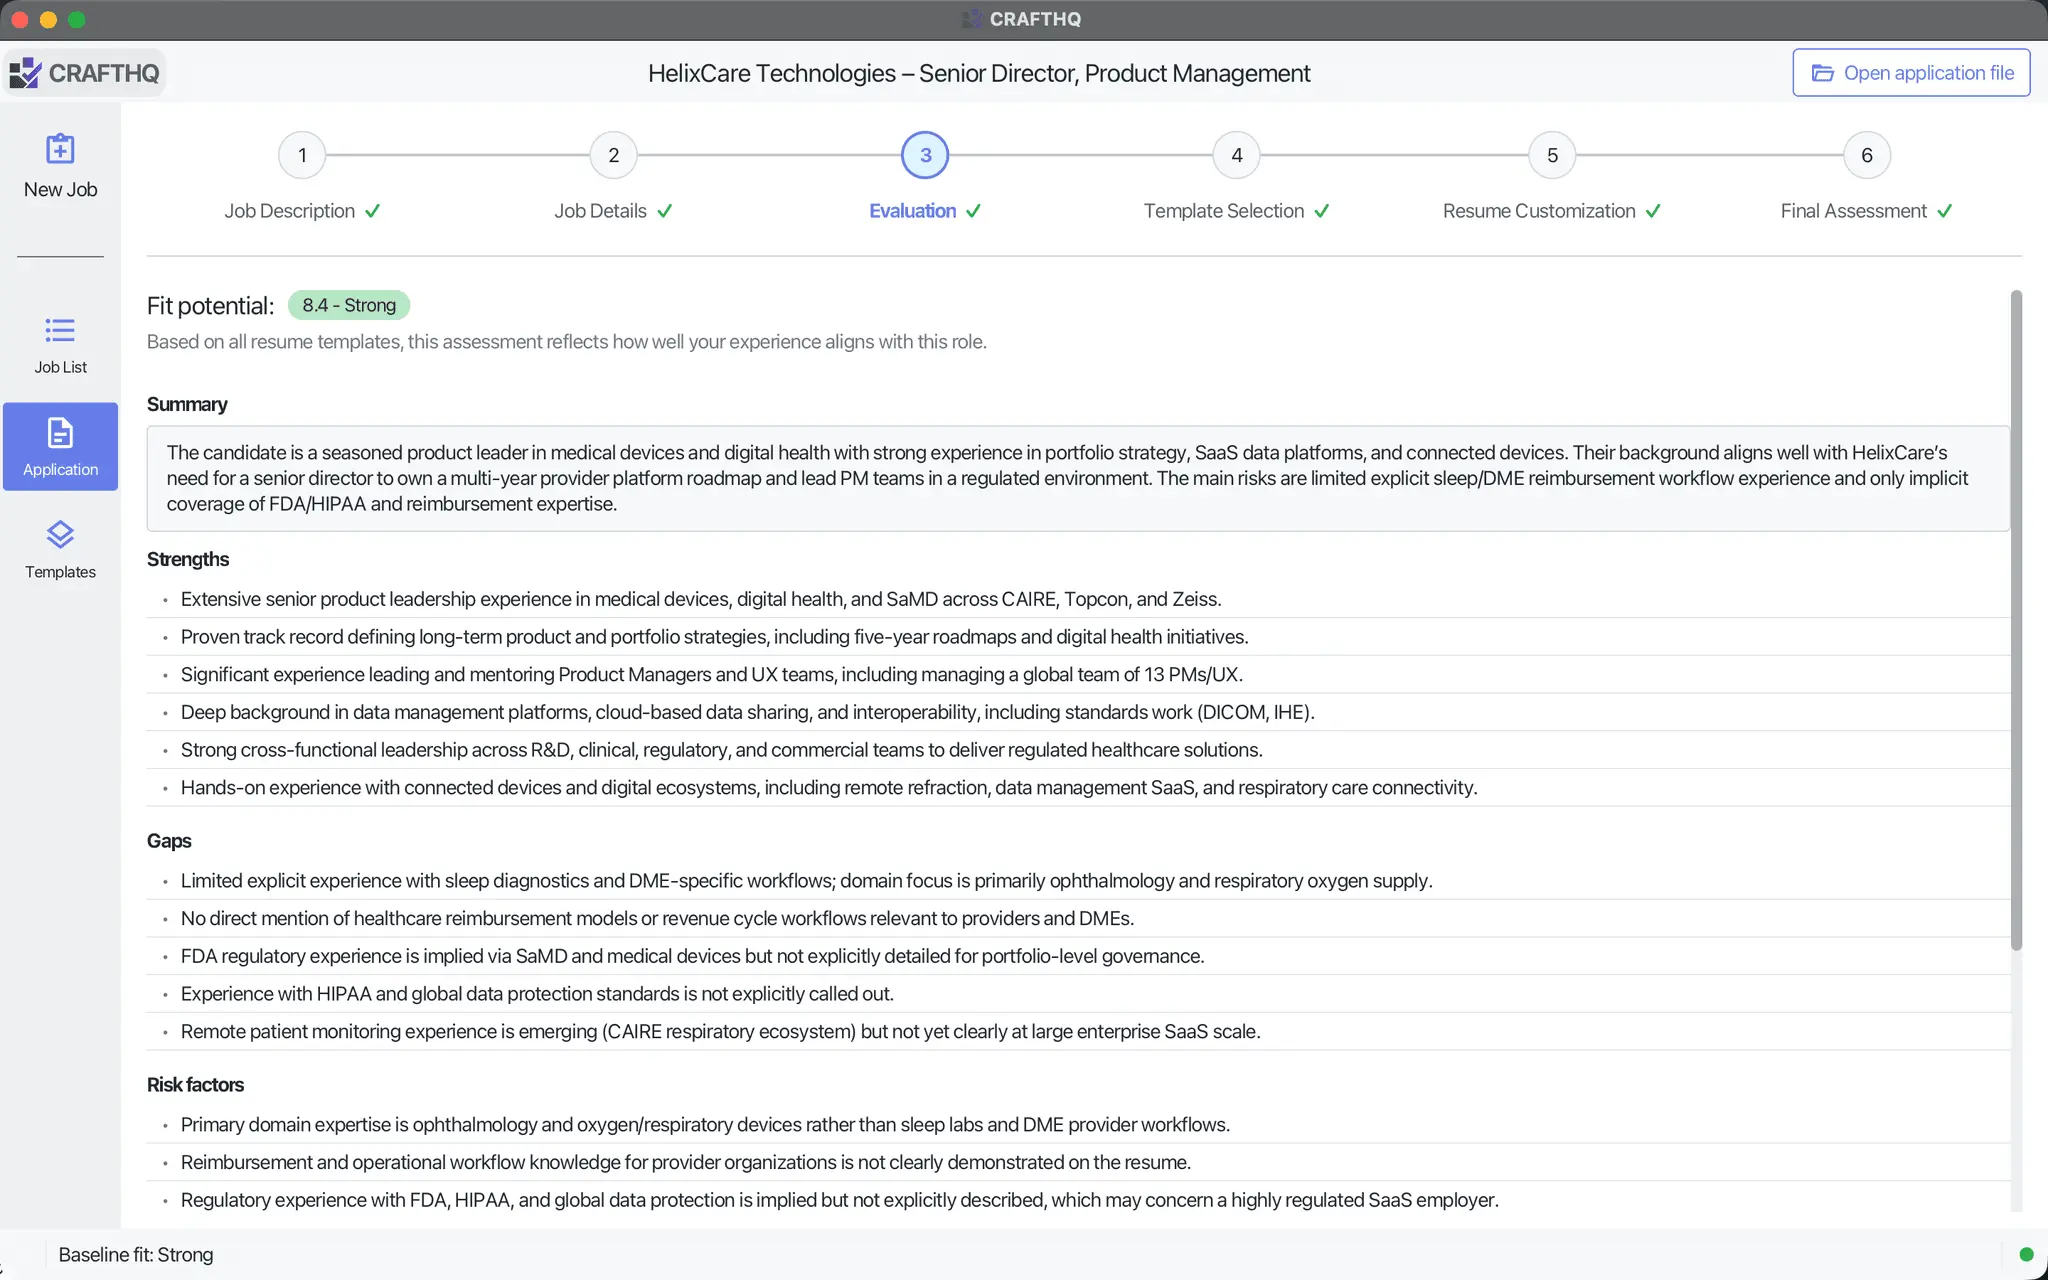This screenshot has height=1280, width=2048.
Task: Go to step 1 Job Description
Action: (x=302, y=155)
